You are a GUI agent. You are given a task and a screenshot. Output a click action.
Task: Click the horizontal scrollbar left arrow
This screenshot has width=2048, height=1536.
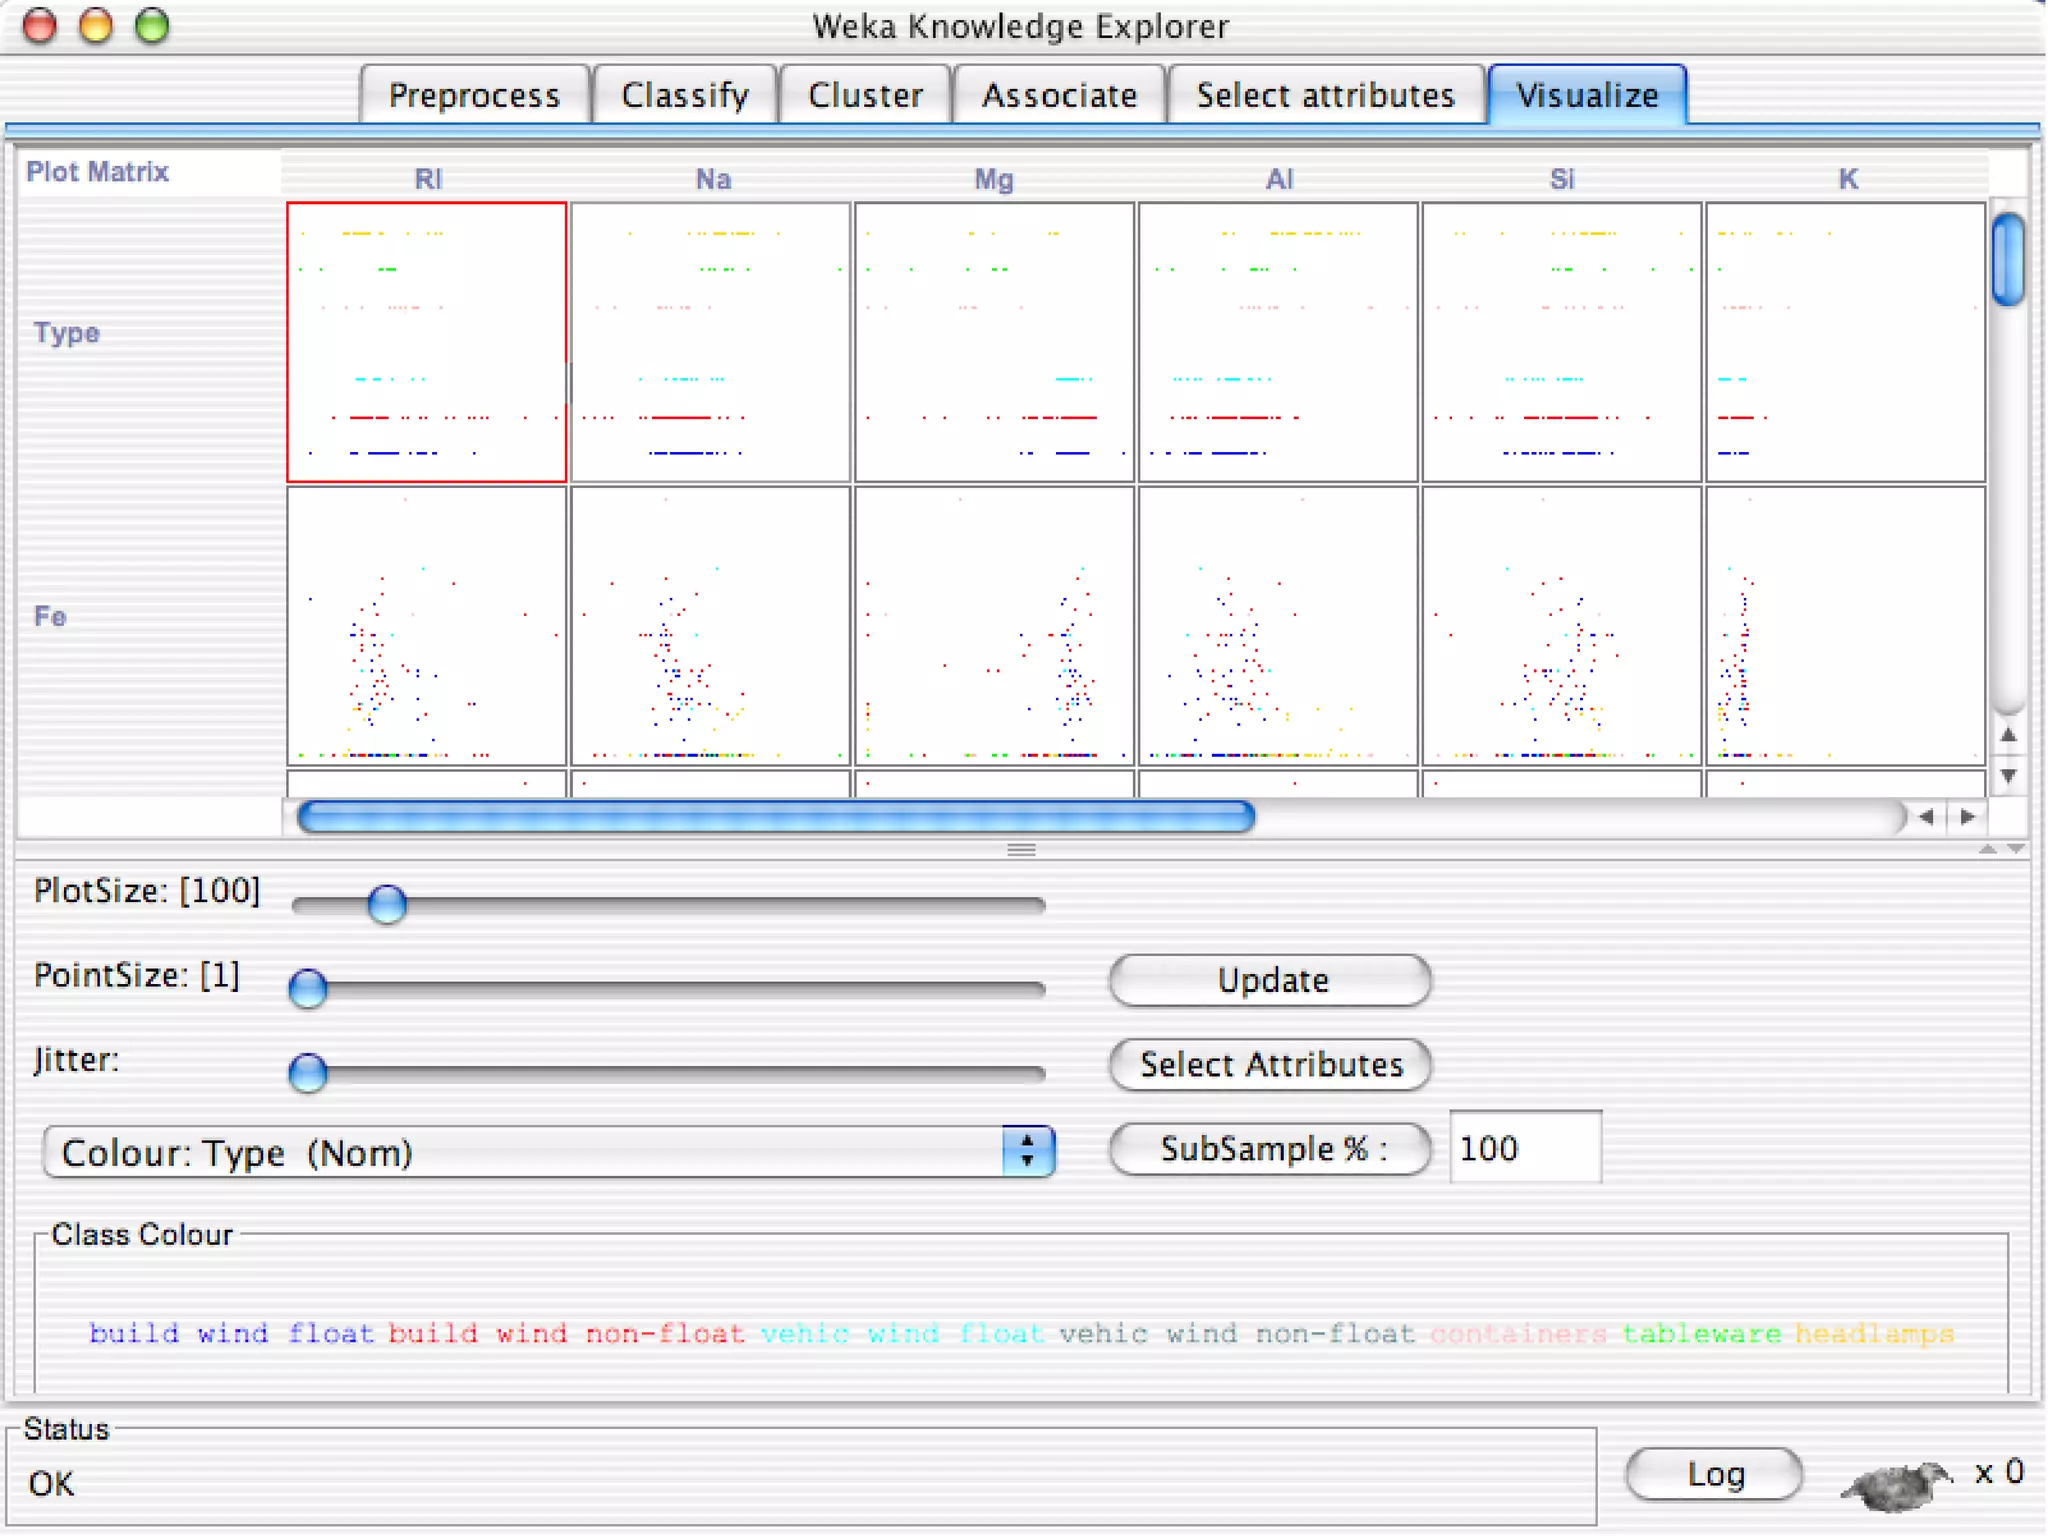1927,817
